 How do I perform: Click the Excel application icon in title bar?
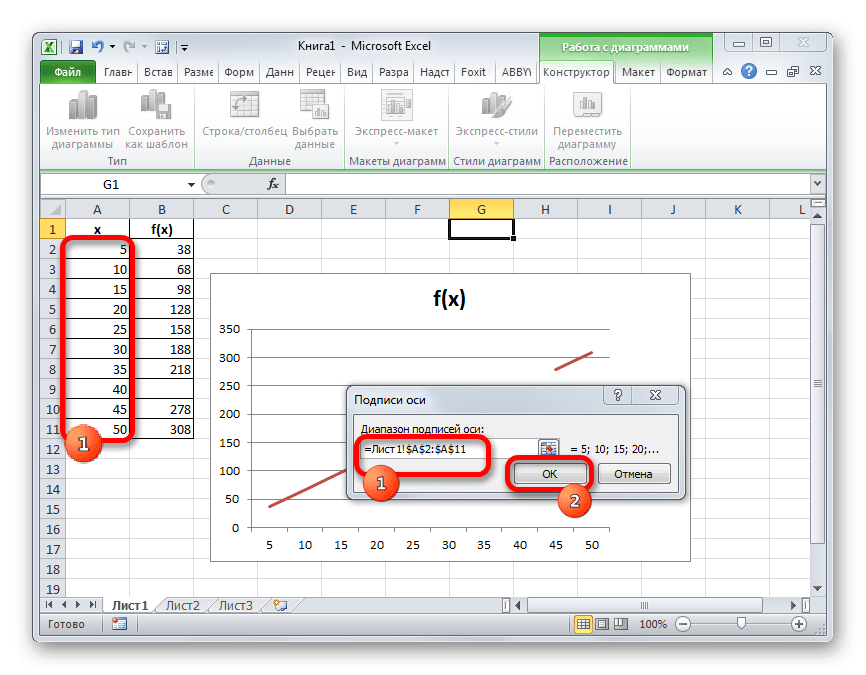click(x=49, y=47)
